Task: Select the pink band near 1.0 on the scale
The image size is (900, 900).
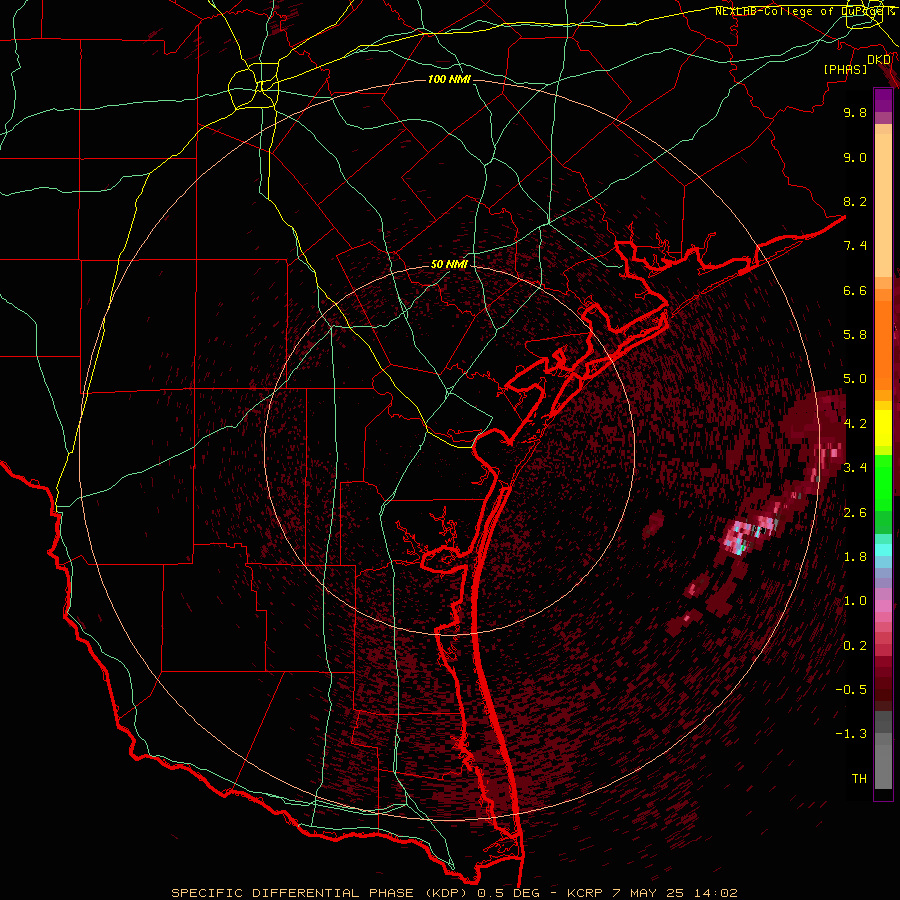Action: coord(883,606)
